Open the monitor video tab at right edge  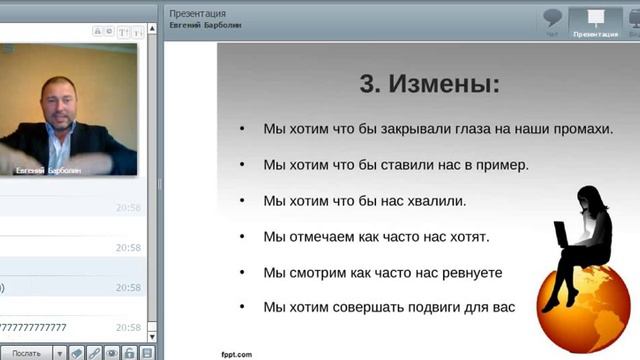click(x=633, y=24)
